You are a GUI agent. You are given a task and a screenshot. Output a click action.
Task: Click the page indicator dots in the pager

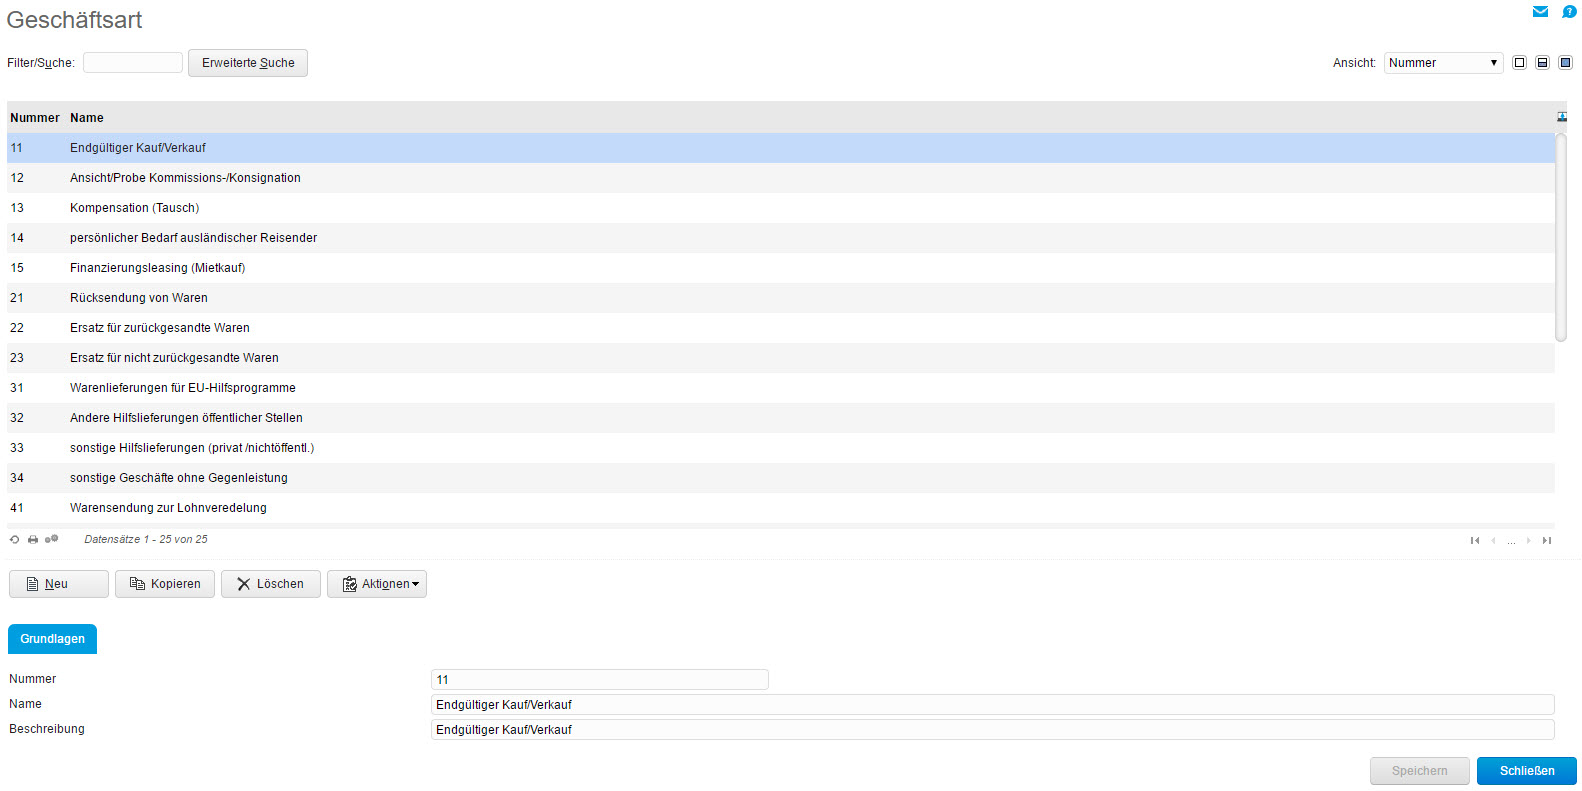click(x=1511, y=542)
